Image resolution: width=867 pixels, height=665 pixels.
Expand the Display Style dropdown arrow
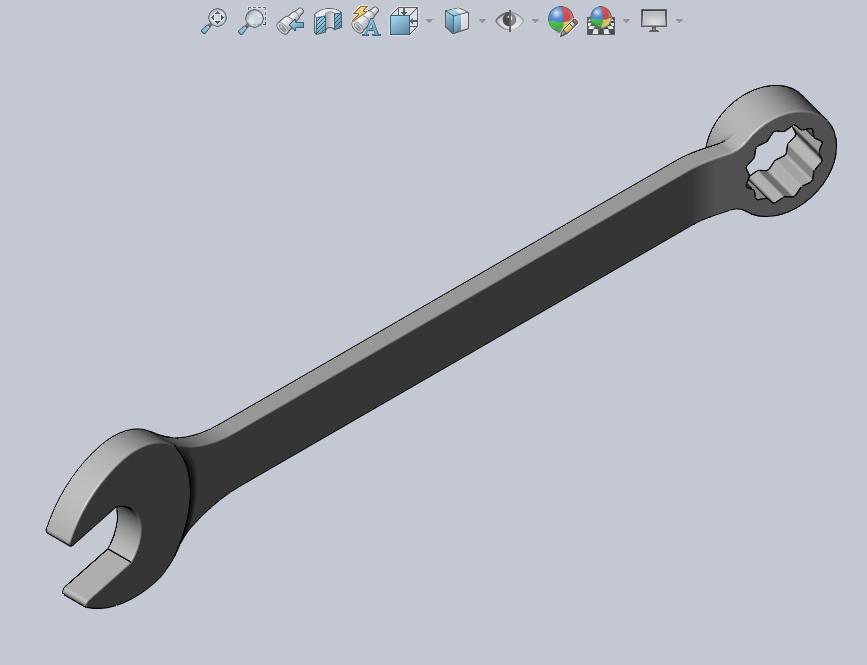pos(482,21)
